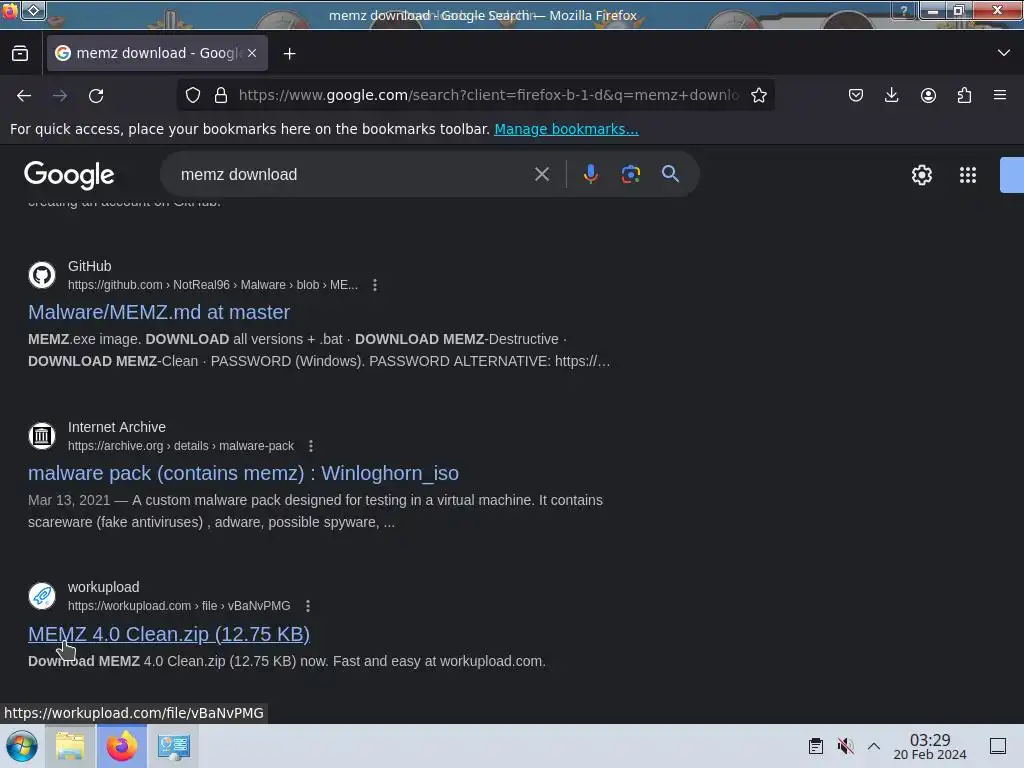
Task: Open the Windows-style start menu button
Action: [x=22, y=746]
